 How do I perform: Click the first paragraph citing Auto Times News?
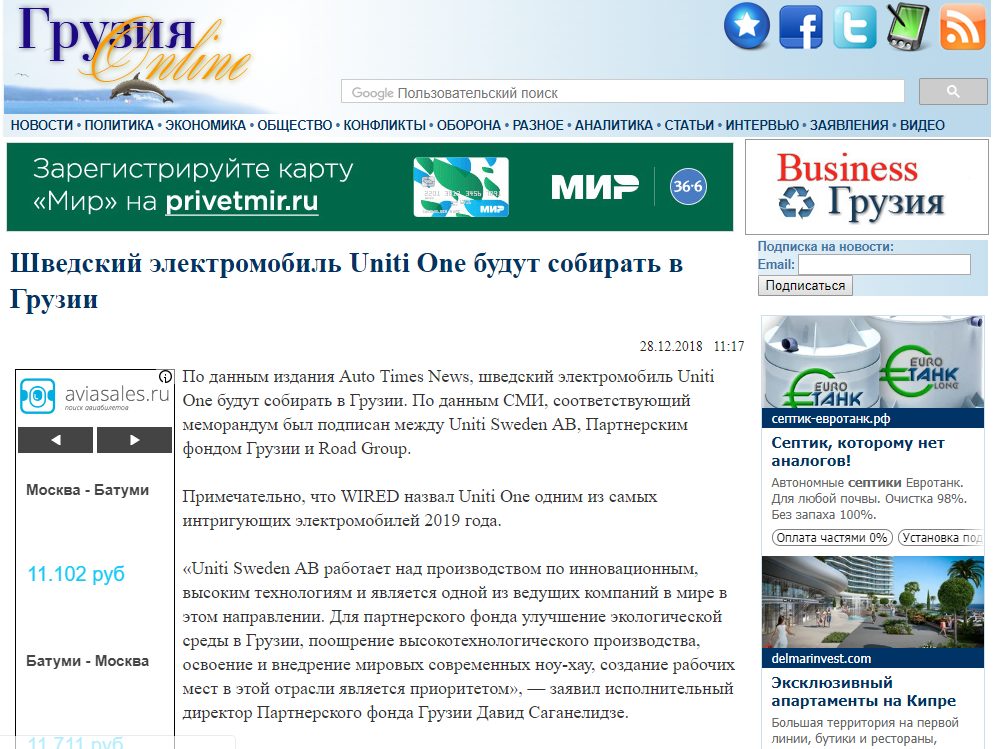coord(448,412)
